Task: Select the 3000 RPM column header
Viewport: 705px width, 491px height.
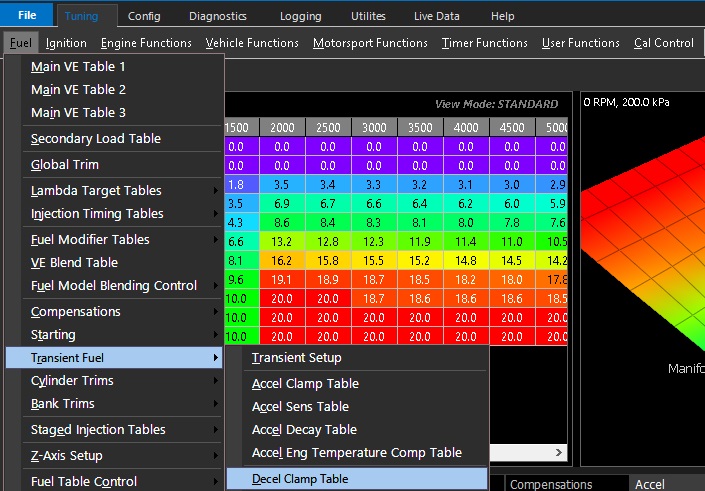Action: 374,128
